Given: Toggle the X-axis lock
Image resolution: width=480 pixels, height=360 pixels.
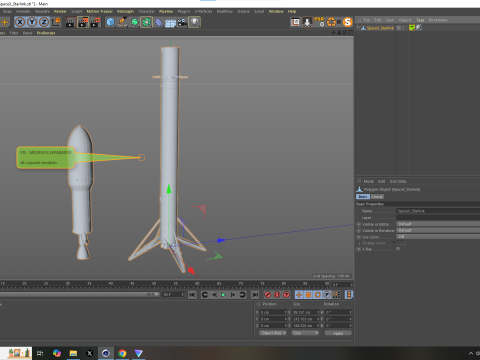Looking at the screenshot, I should tap(20, 22).
